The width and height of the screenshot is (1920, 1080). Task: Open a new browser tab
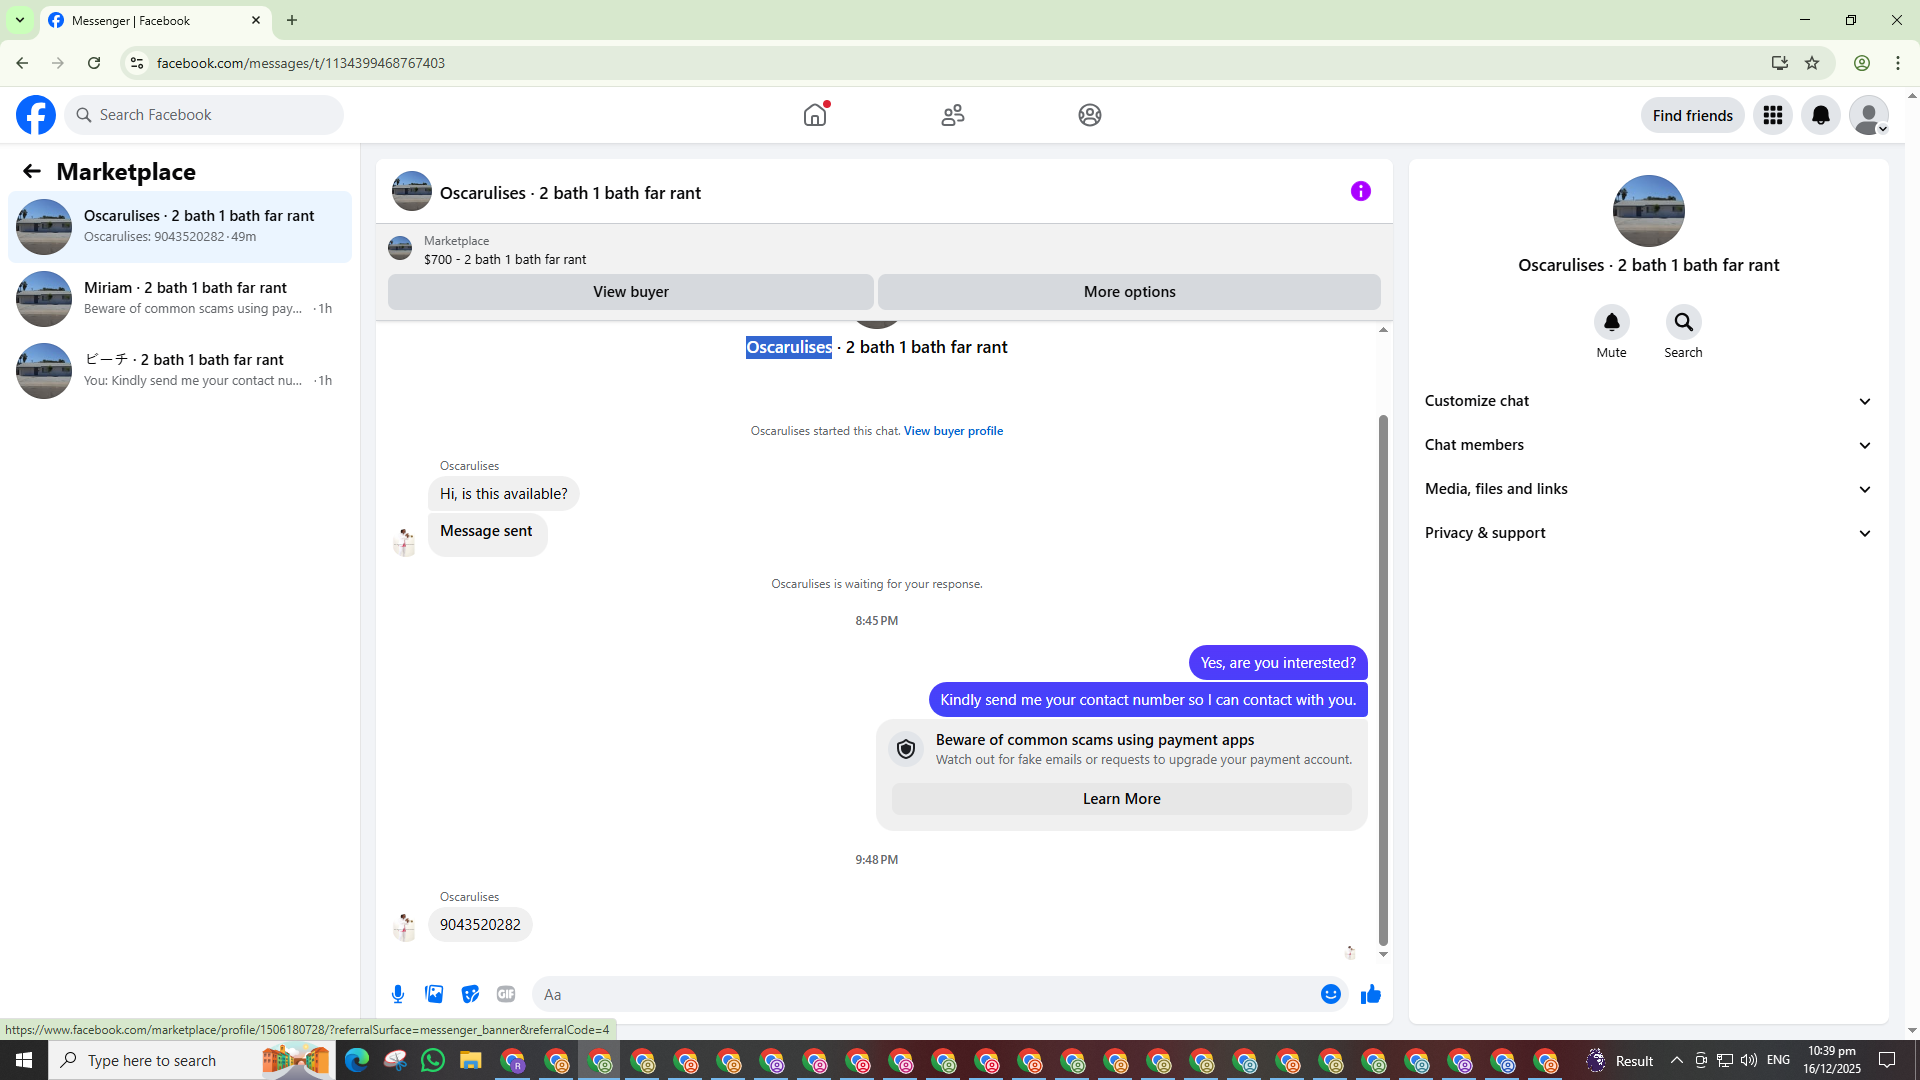292,20
